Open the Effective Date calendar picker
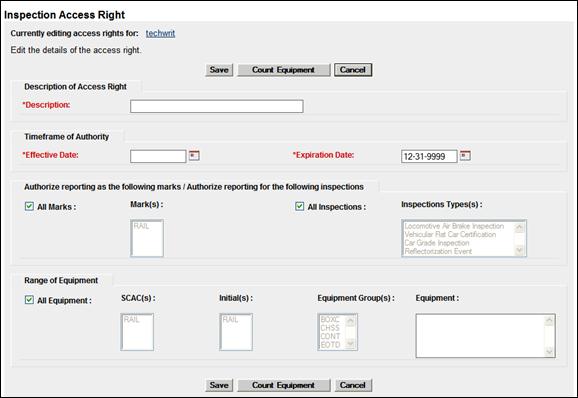The image size is (578, 398). 194,156
